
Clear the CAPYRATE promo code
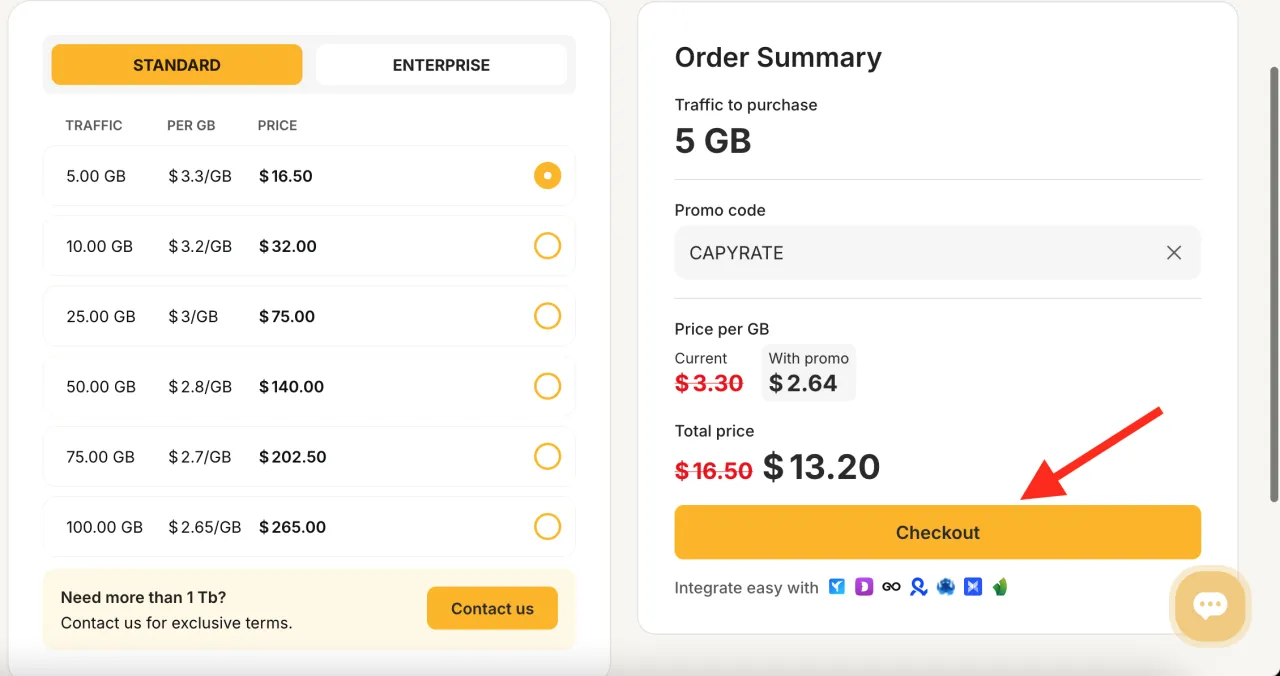coord(1174,253)
